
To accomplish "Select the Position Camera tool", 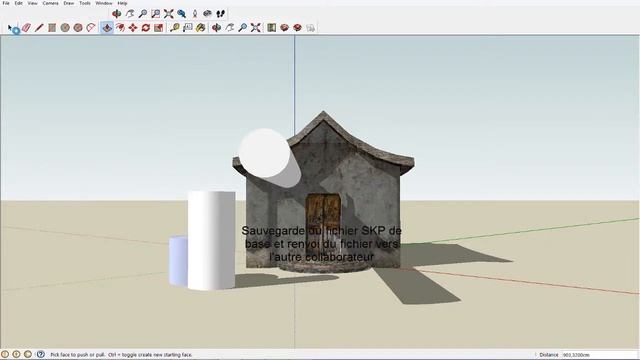I will click(195, 14).
